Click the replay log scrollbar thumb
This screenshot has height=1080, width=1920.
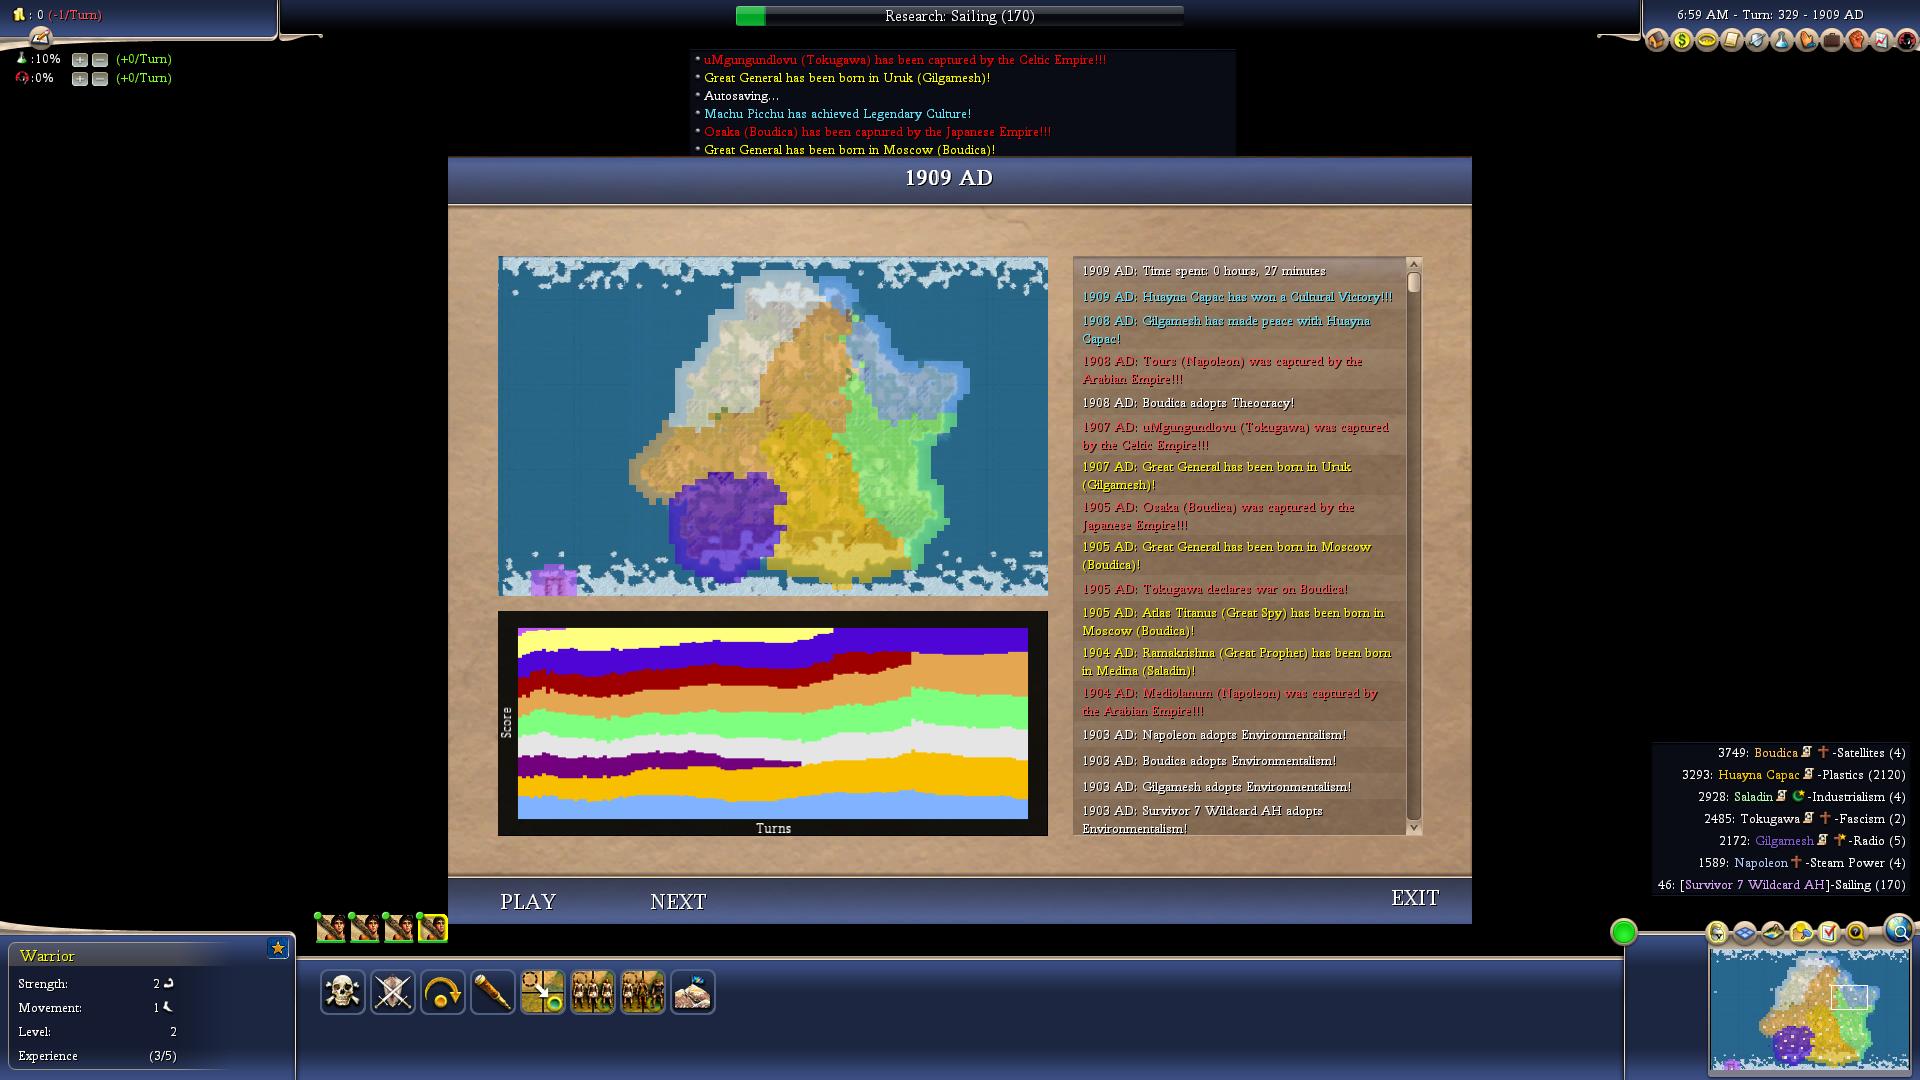point(1414,283)
